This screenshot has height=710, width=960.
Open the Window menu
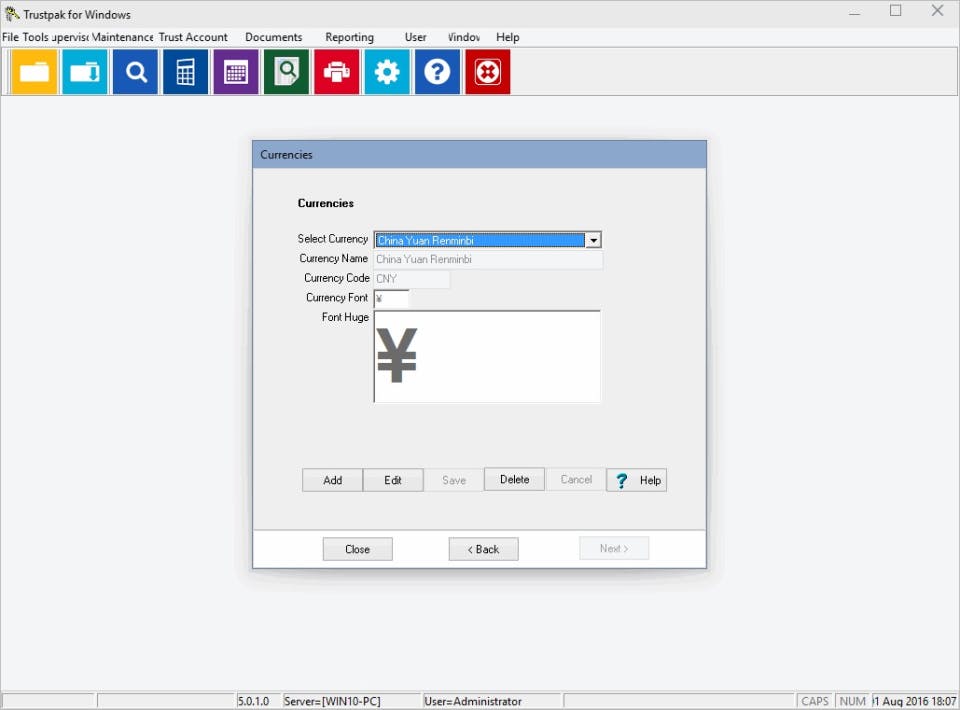pos(464,37)
